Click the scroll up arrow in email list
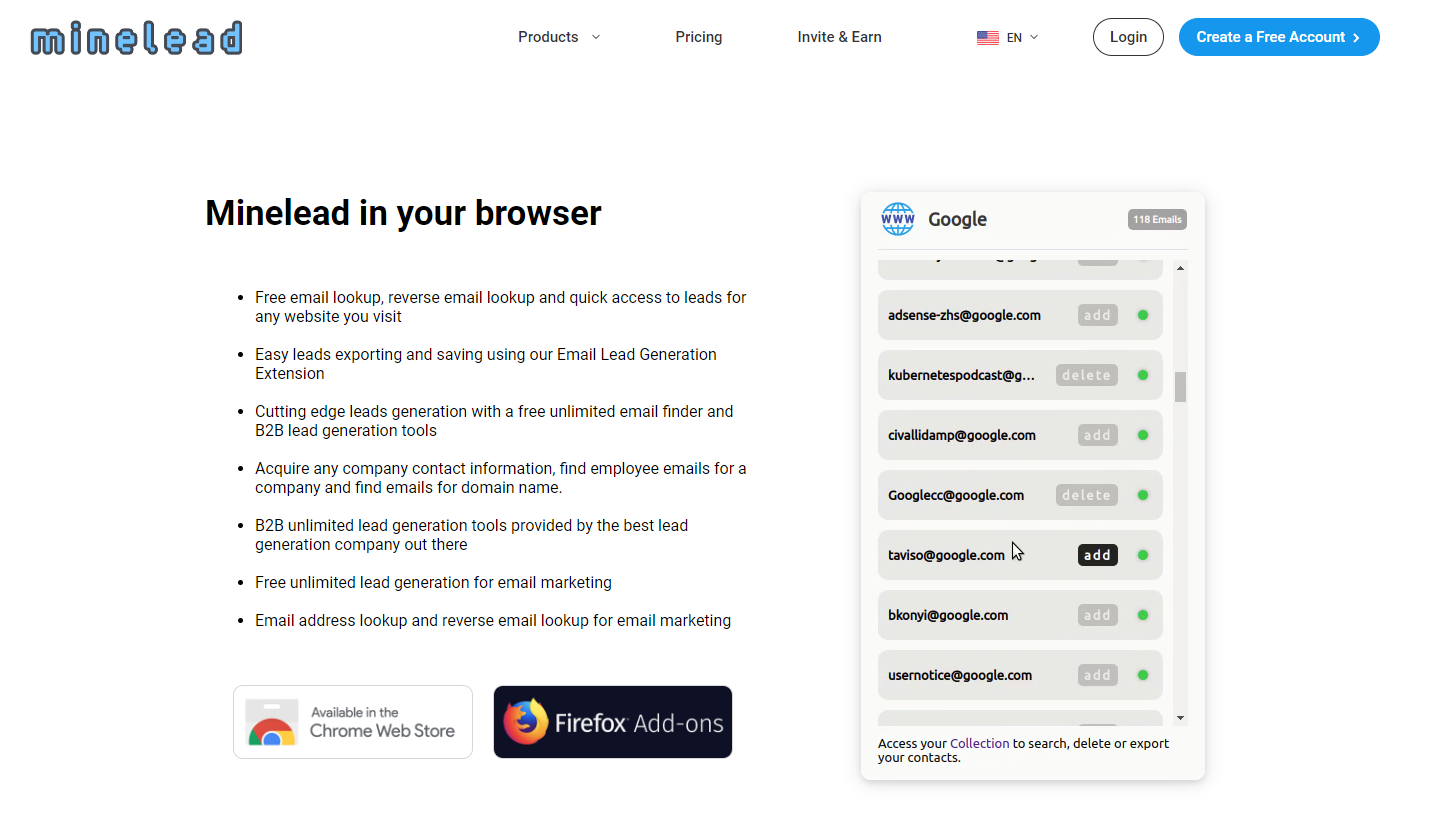 (x=1180, y=268)
